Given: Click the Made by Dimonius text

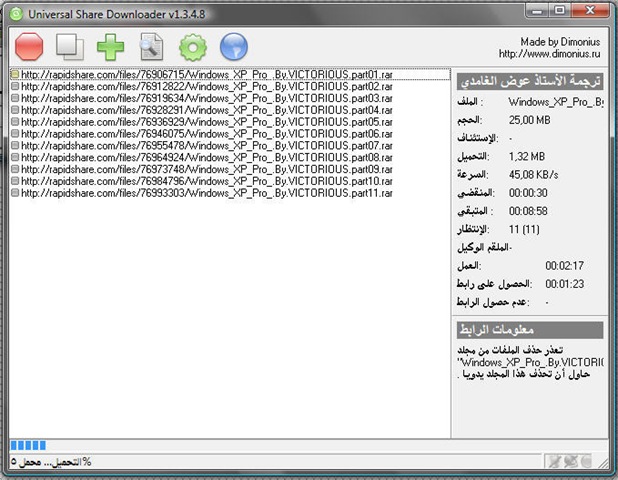Looking at the screenshot, I should (560, 41).
